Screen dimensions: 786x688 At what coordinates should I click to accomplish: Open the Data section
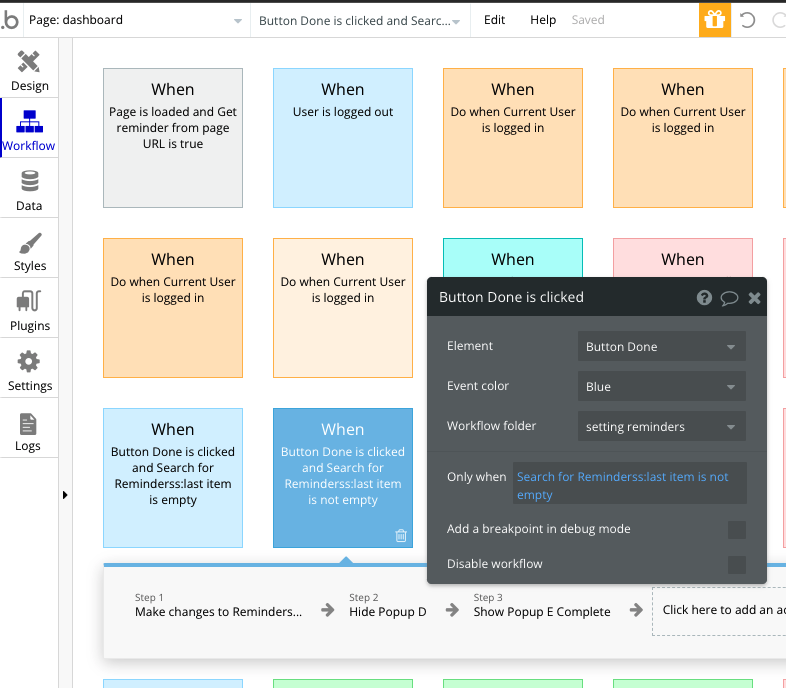pos(29,190)
